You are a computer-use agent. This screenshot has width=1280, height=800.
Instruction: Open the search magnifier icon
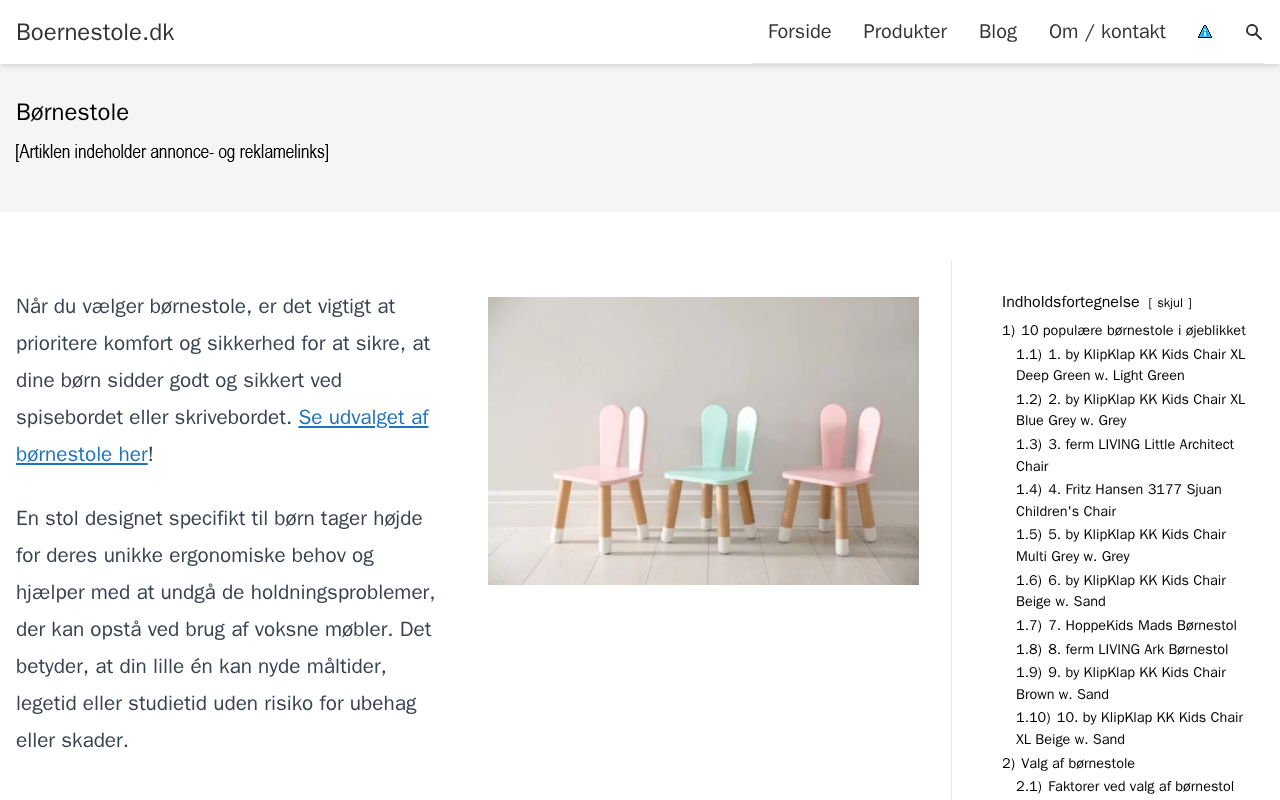(1254, 32)
